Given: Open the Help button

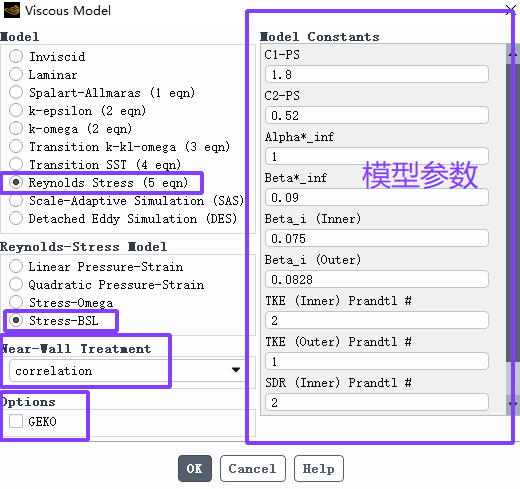Looking at the screenshot, I should pos(319,469).
